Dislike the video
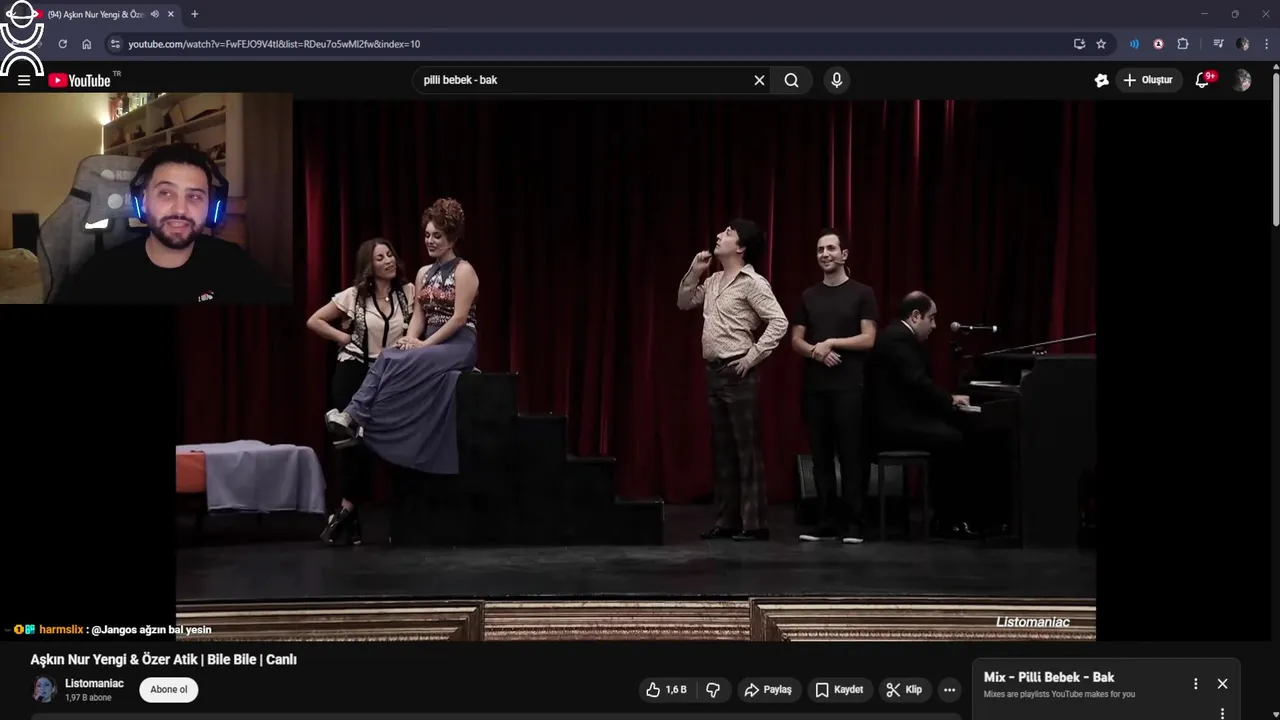 [713, 690]
